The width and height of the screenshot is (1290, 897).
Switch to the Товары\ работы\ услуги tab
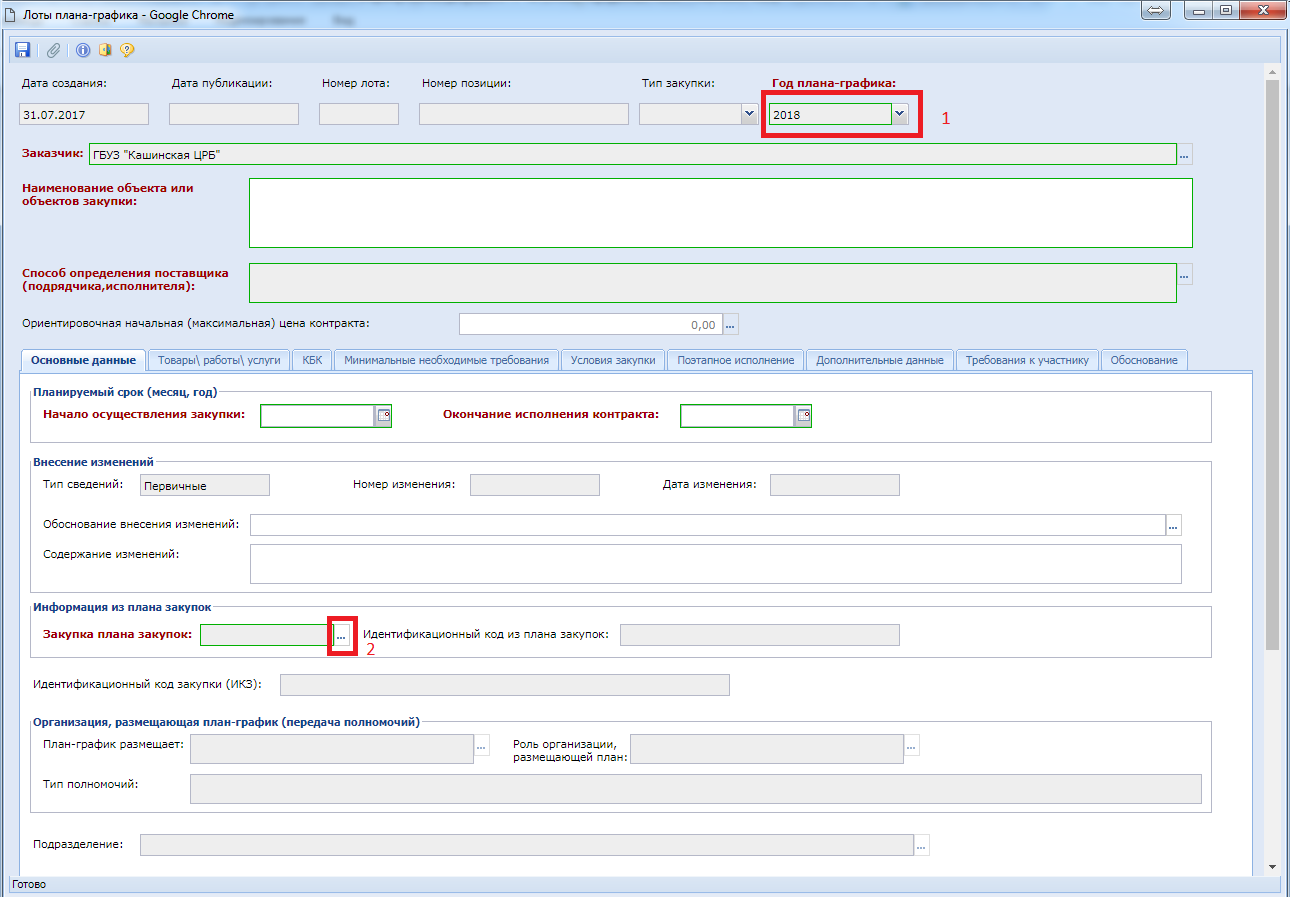[x=220, y=360]
